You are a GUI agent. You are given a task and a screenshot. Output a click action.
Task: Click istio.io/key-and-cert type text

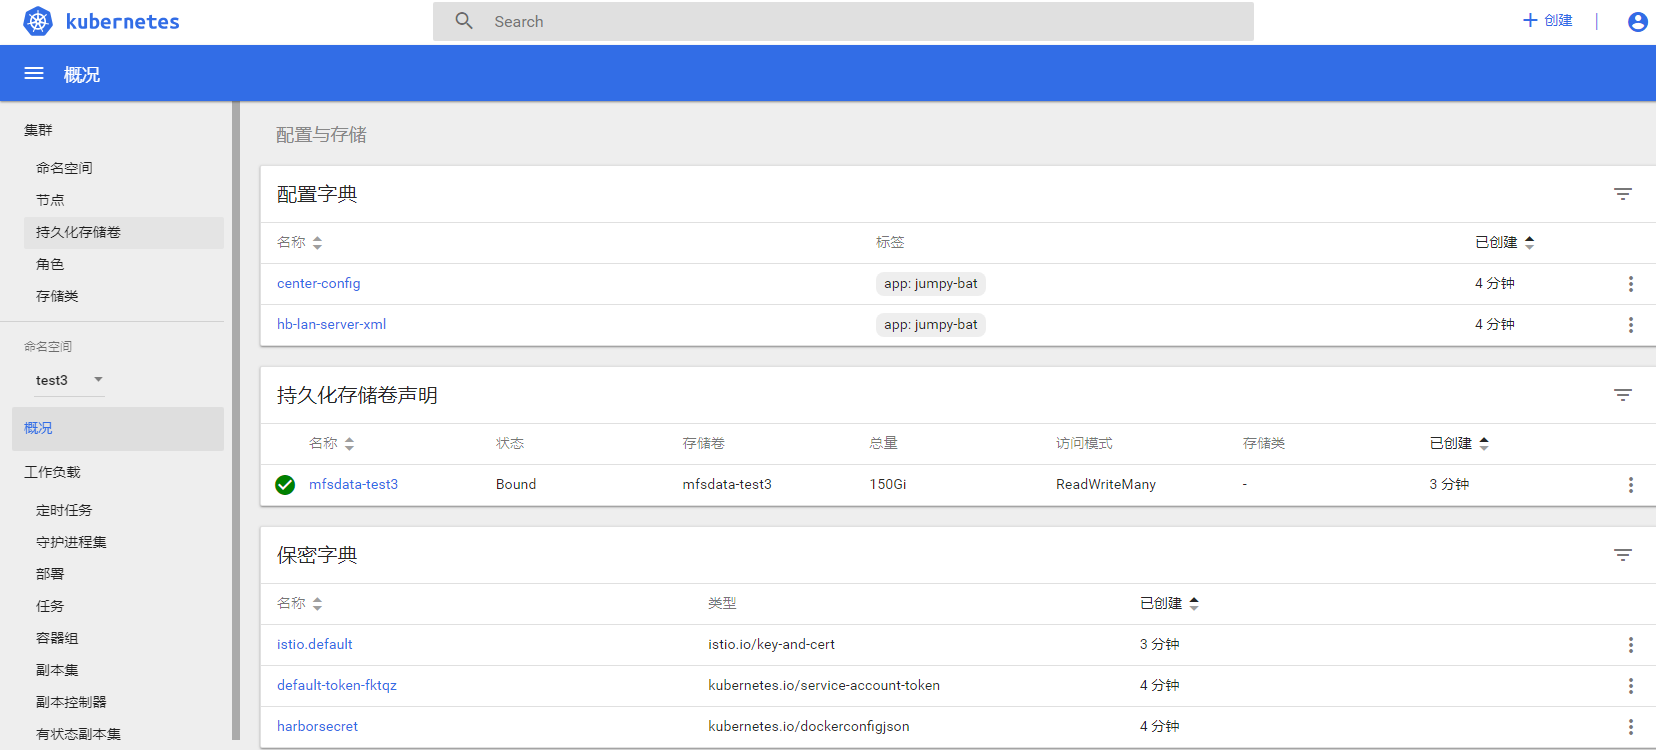(772, 644)
